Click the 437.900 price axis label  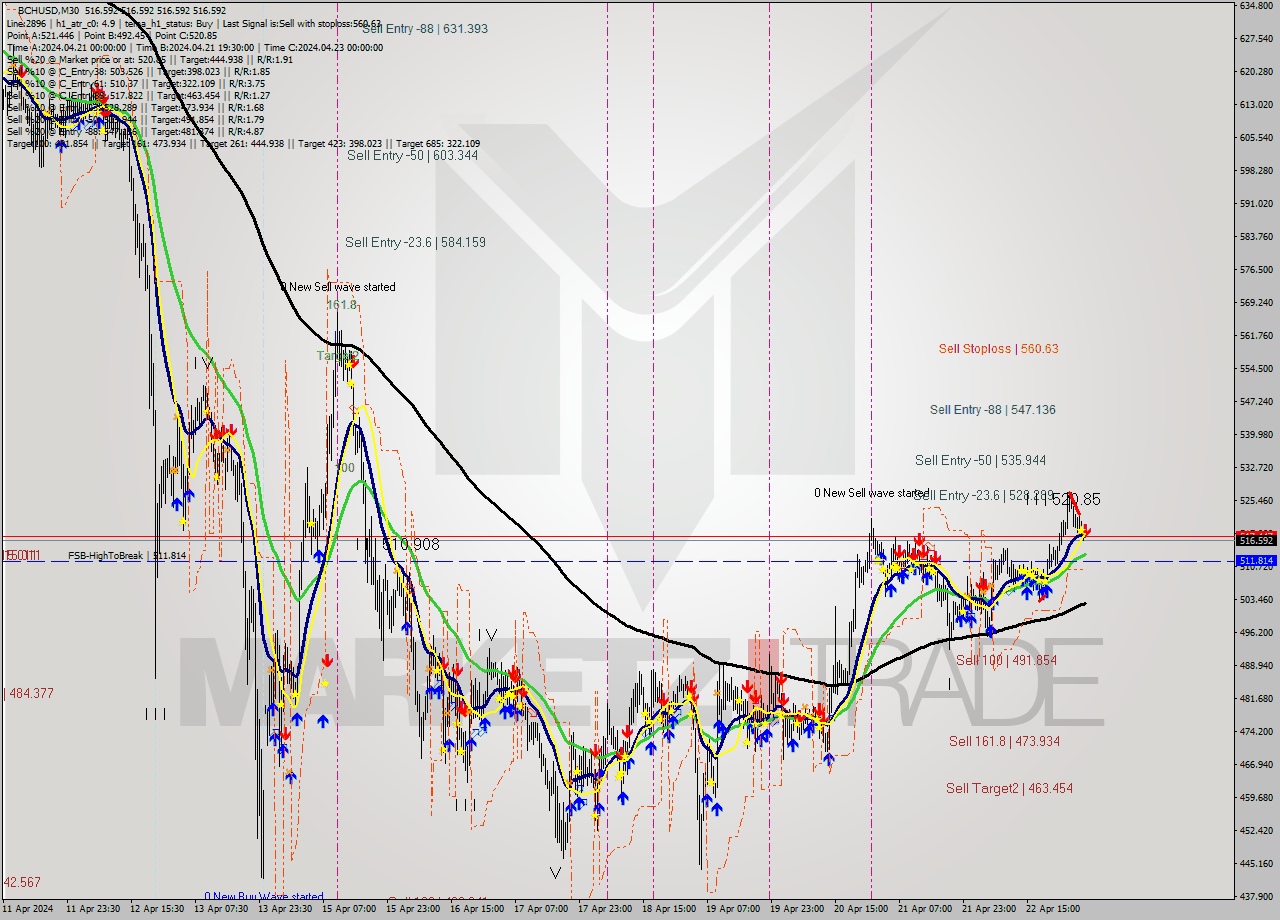pyautogui.click(x=1256, y=897)
